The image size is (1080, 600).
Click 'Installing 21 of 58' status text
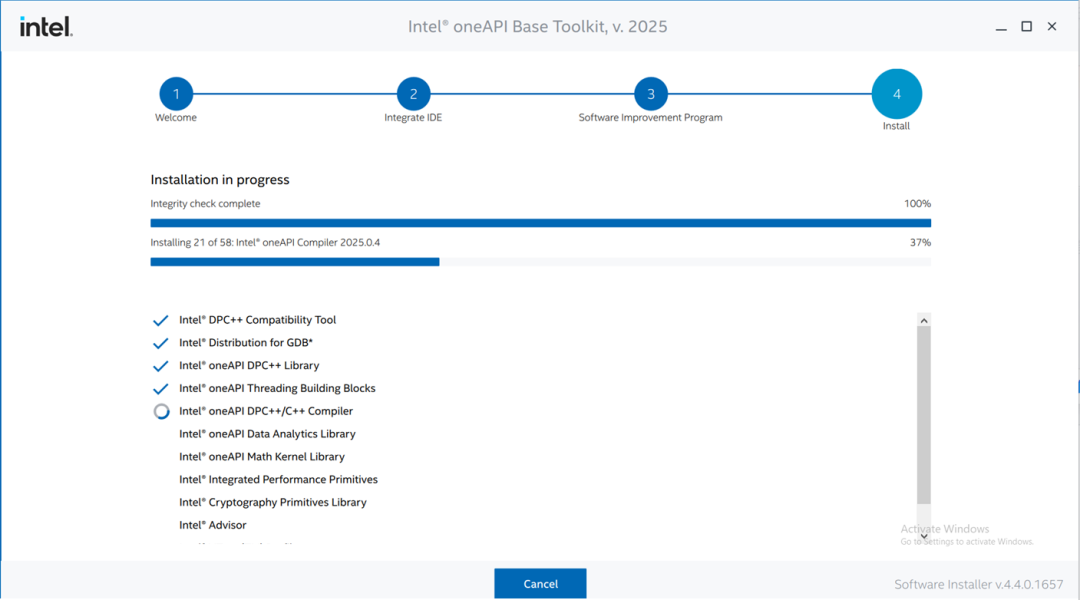coord(265,242)
